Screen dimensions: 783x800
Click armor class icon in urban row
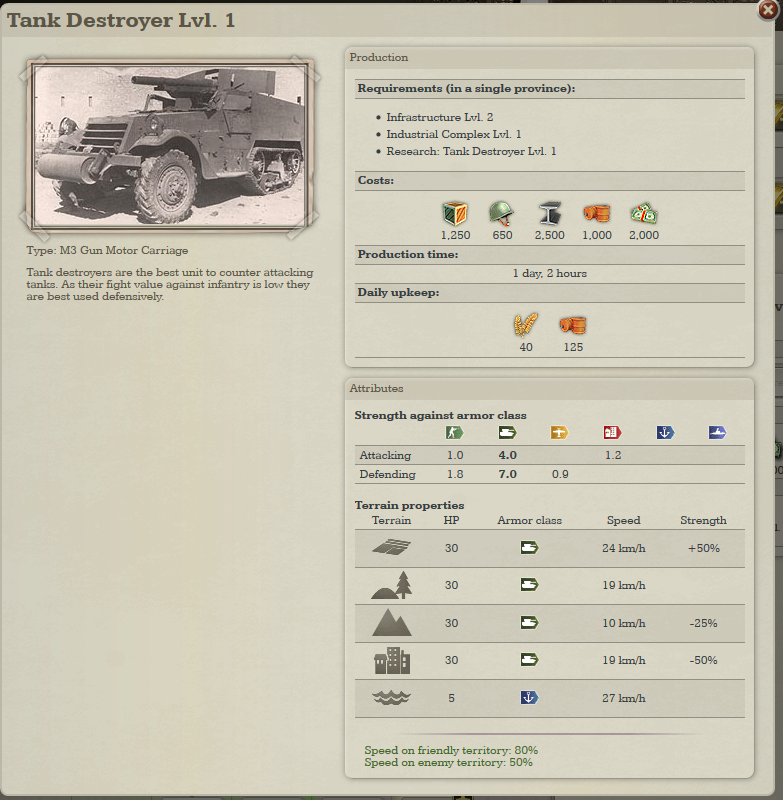click(x=529, y=660)
